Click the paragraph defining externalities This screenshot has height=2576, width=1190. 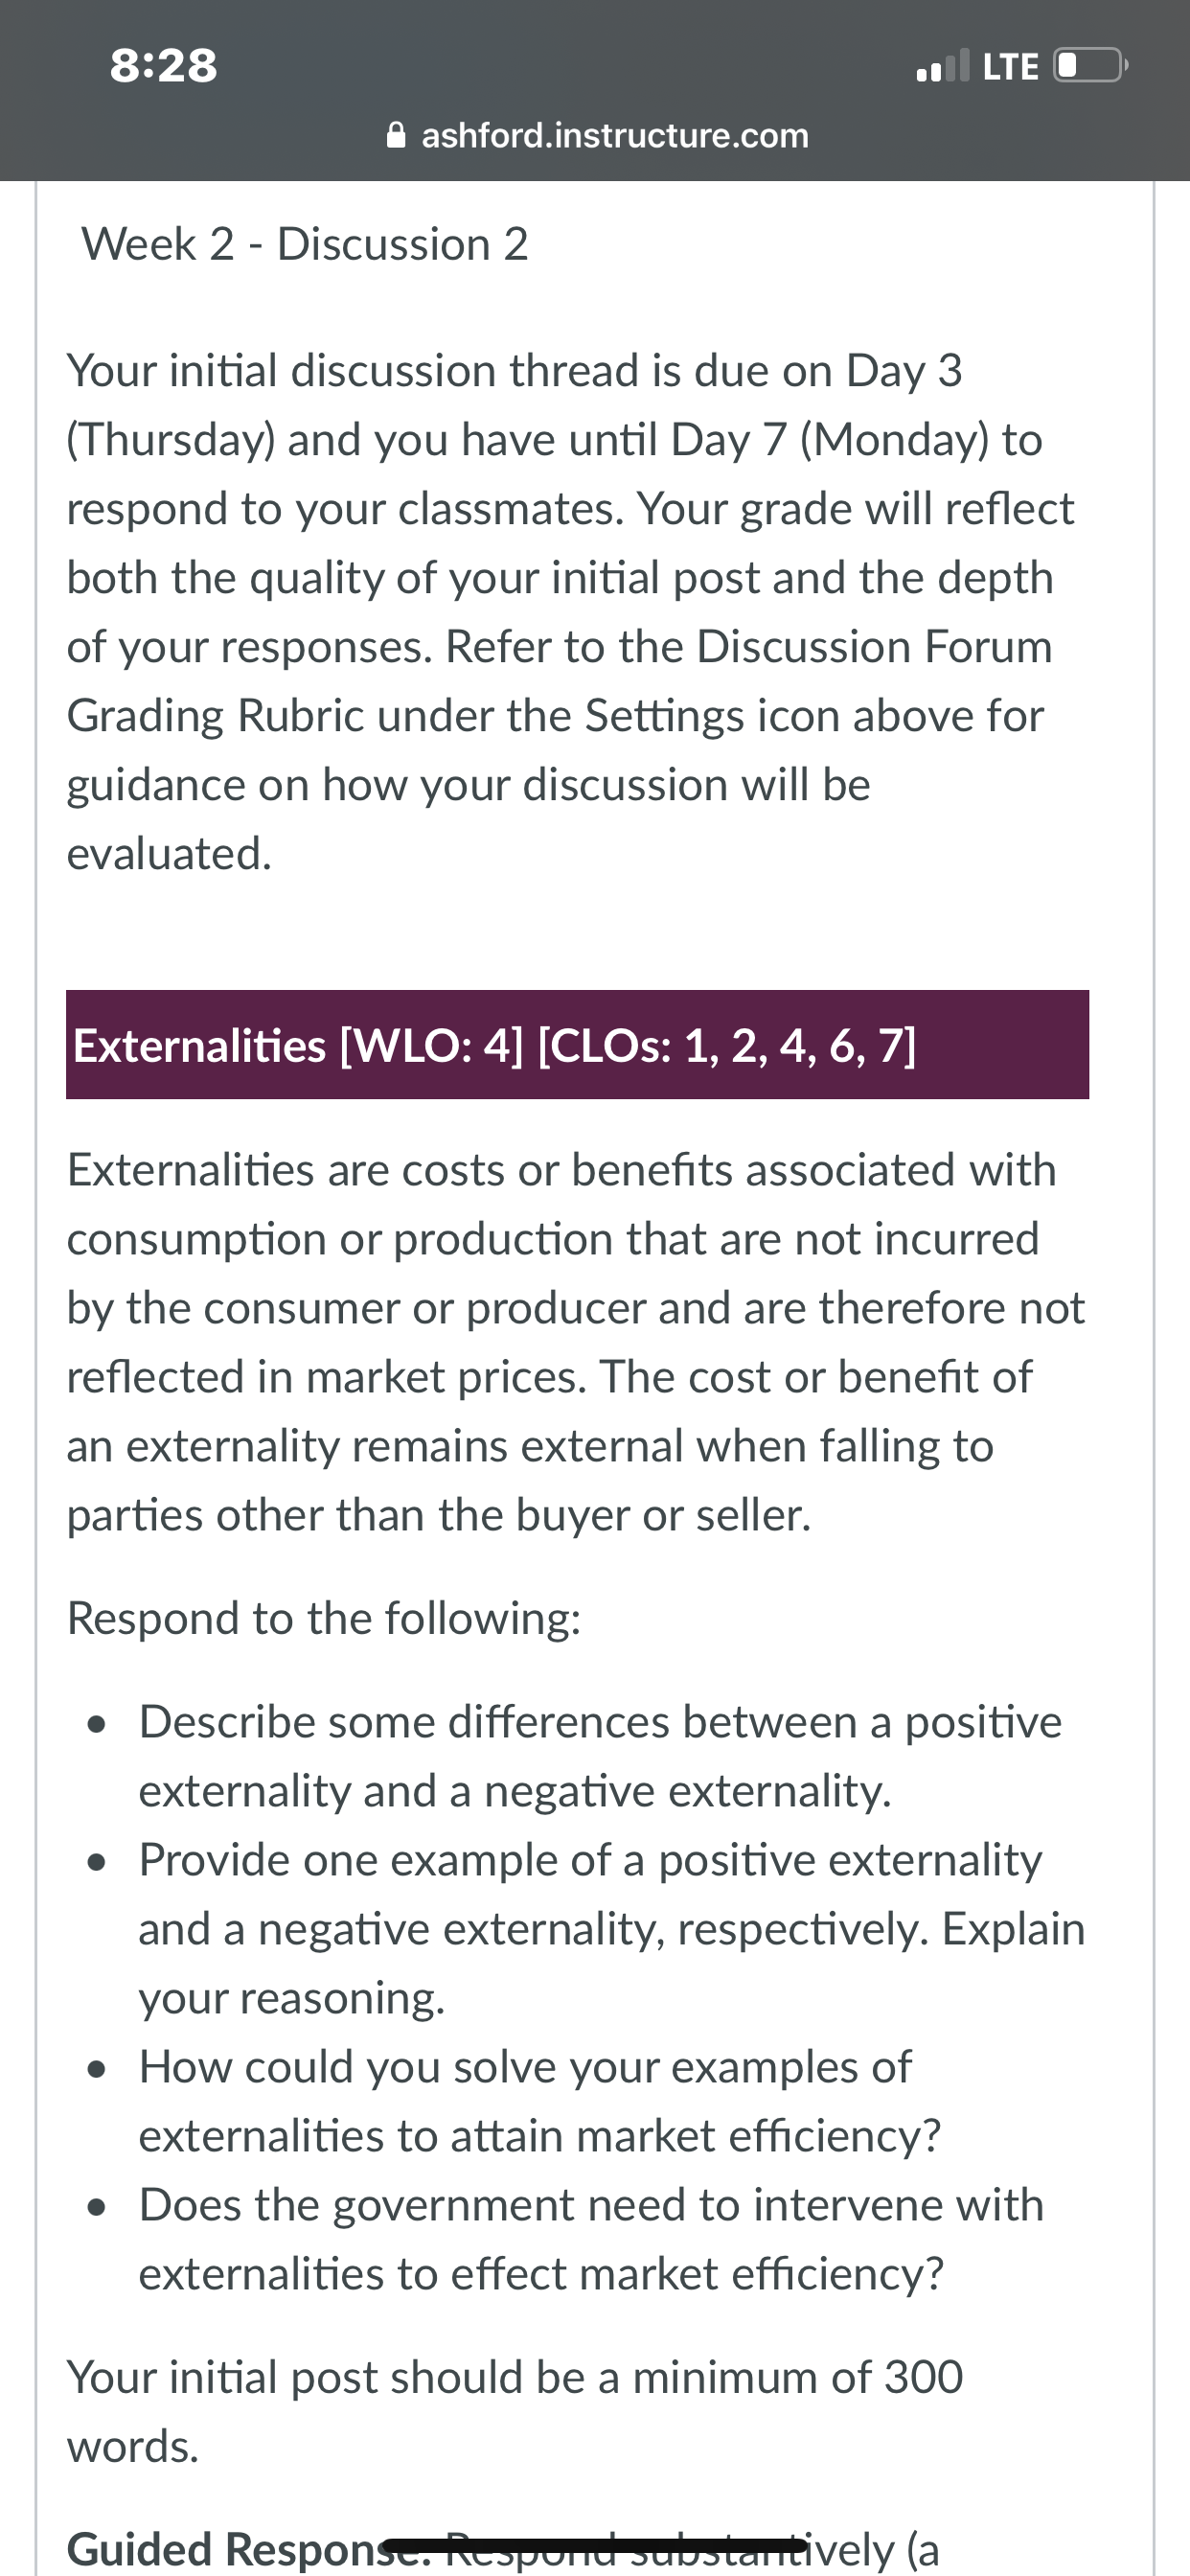[x=576, y=1342]
